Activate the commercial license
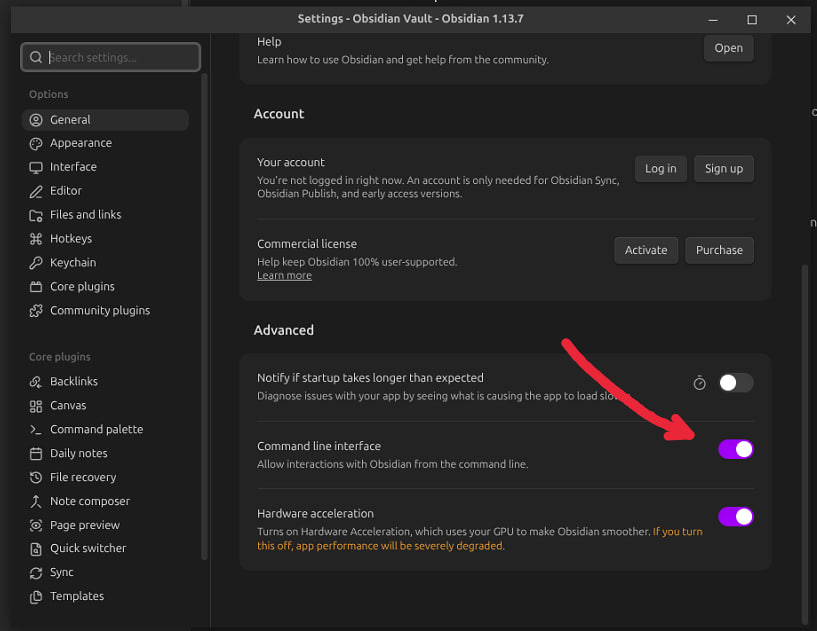This screenshot has width=817, height=631. [x=646, y=251]
